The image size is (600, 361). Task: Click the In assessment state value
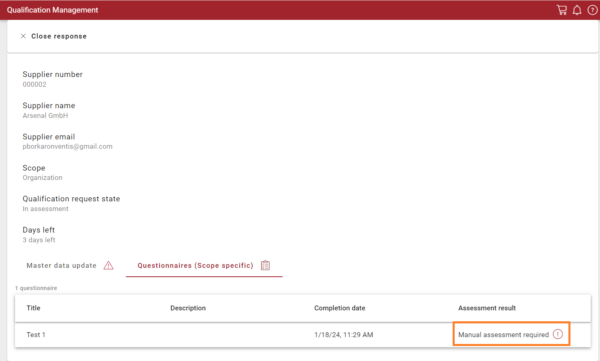(x=45, y=209)
